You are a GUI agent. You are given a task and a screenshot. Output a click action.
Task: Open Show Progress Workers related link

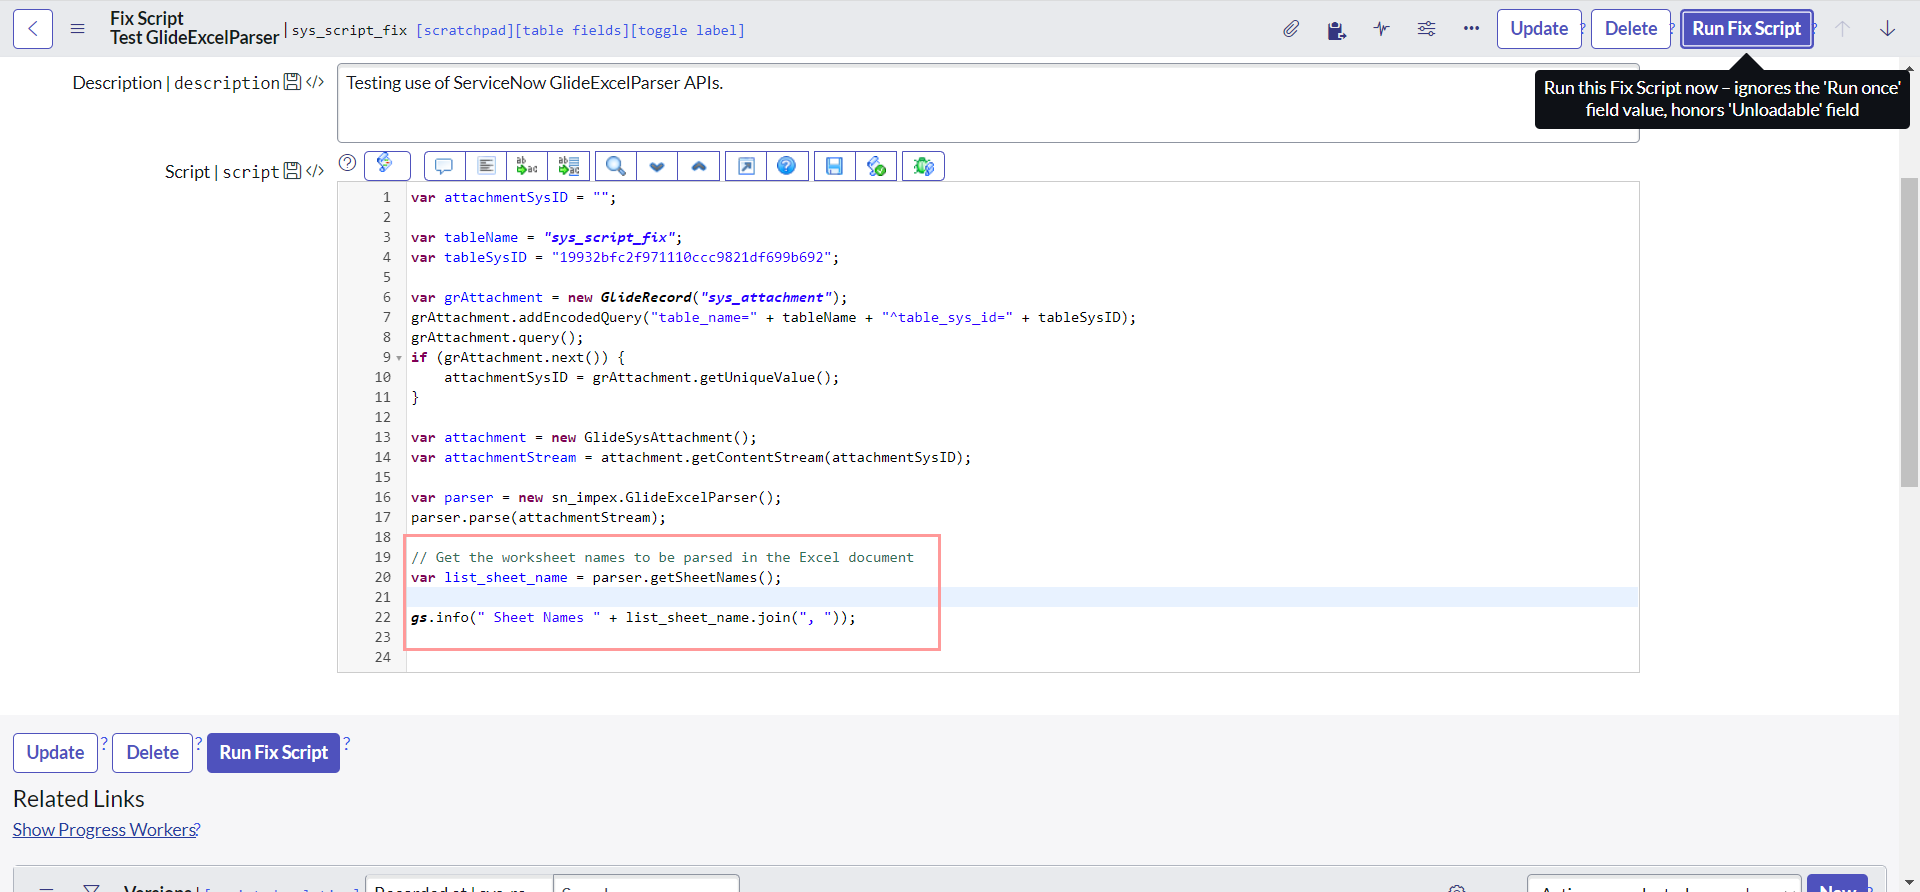[x=104, y=830]
